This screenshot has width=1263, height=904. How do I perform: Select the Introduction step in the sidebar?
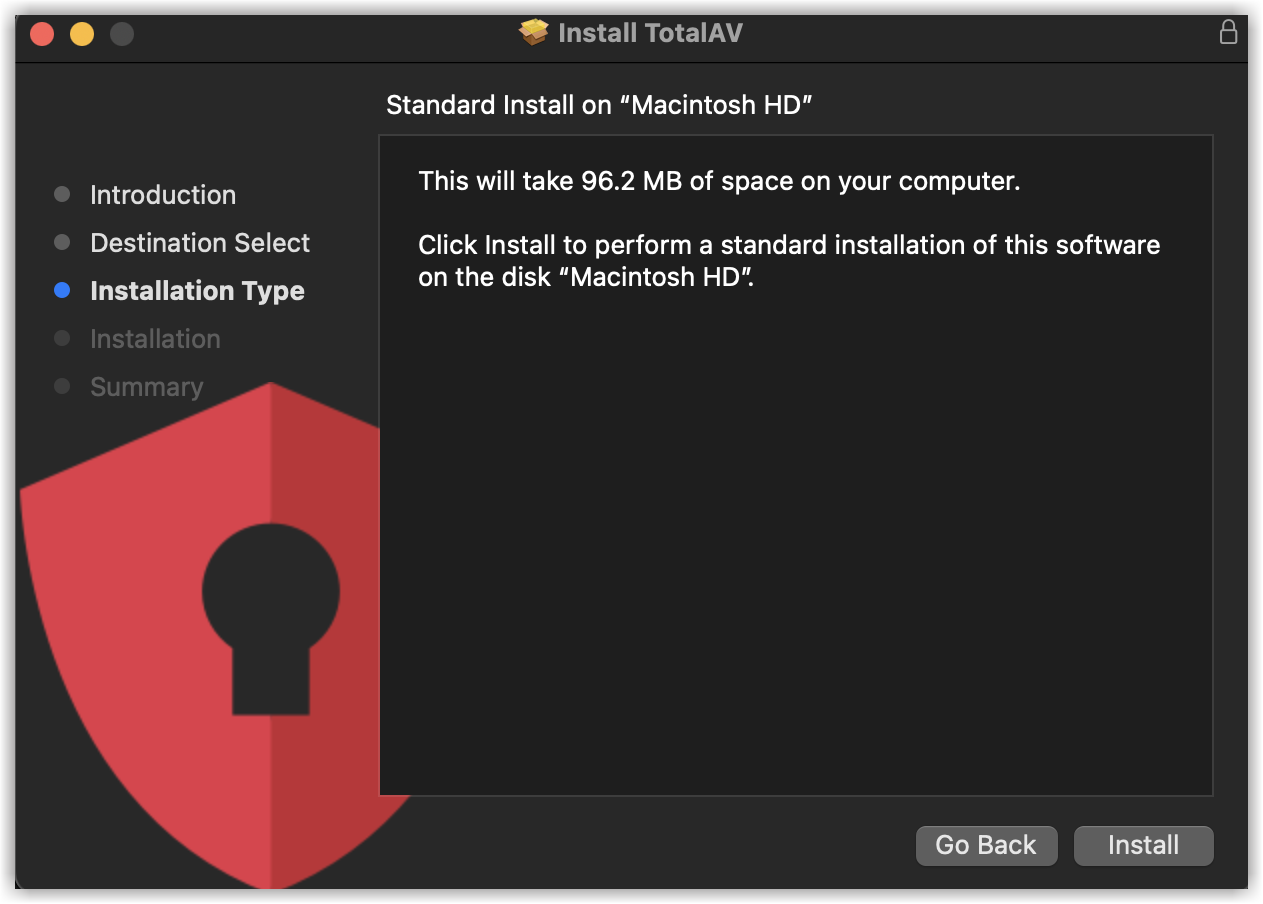(x=163, y=195)
